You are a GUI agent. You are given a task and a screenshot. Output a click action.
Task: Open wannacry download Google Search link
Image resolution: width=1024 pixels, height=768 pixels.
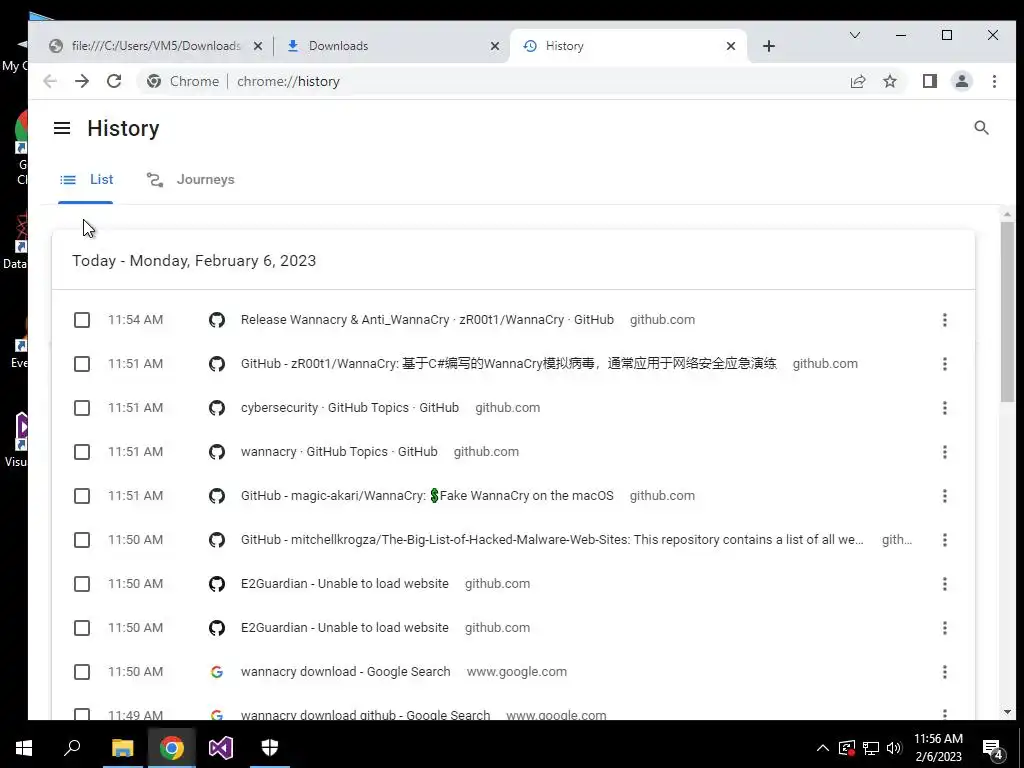(x=345, y=672)
